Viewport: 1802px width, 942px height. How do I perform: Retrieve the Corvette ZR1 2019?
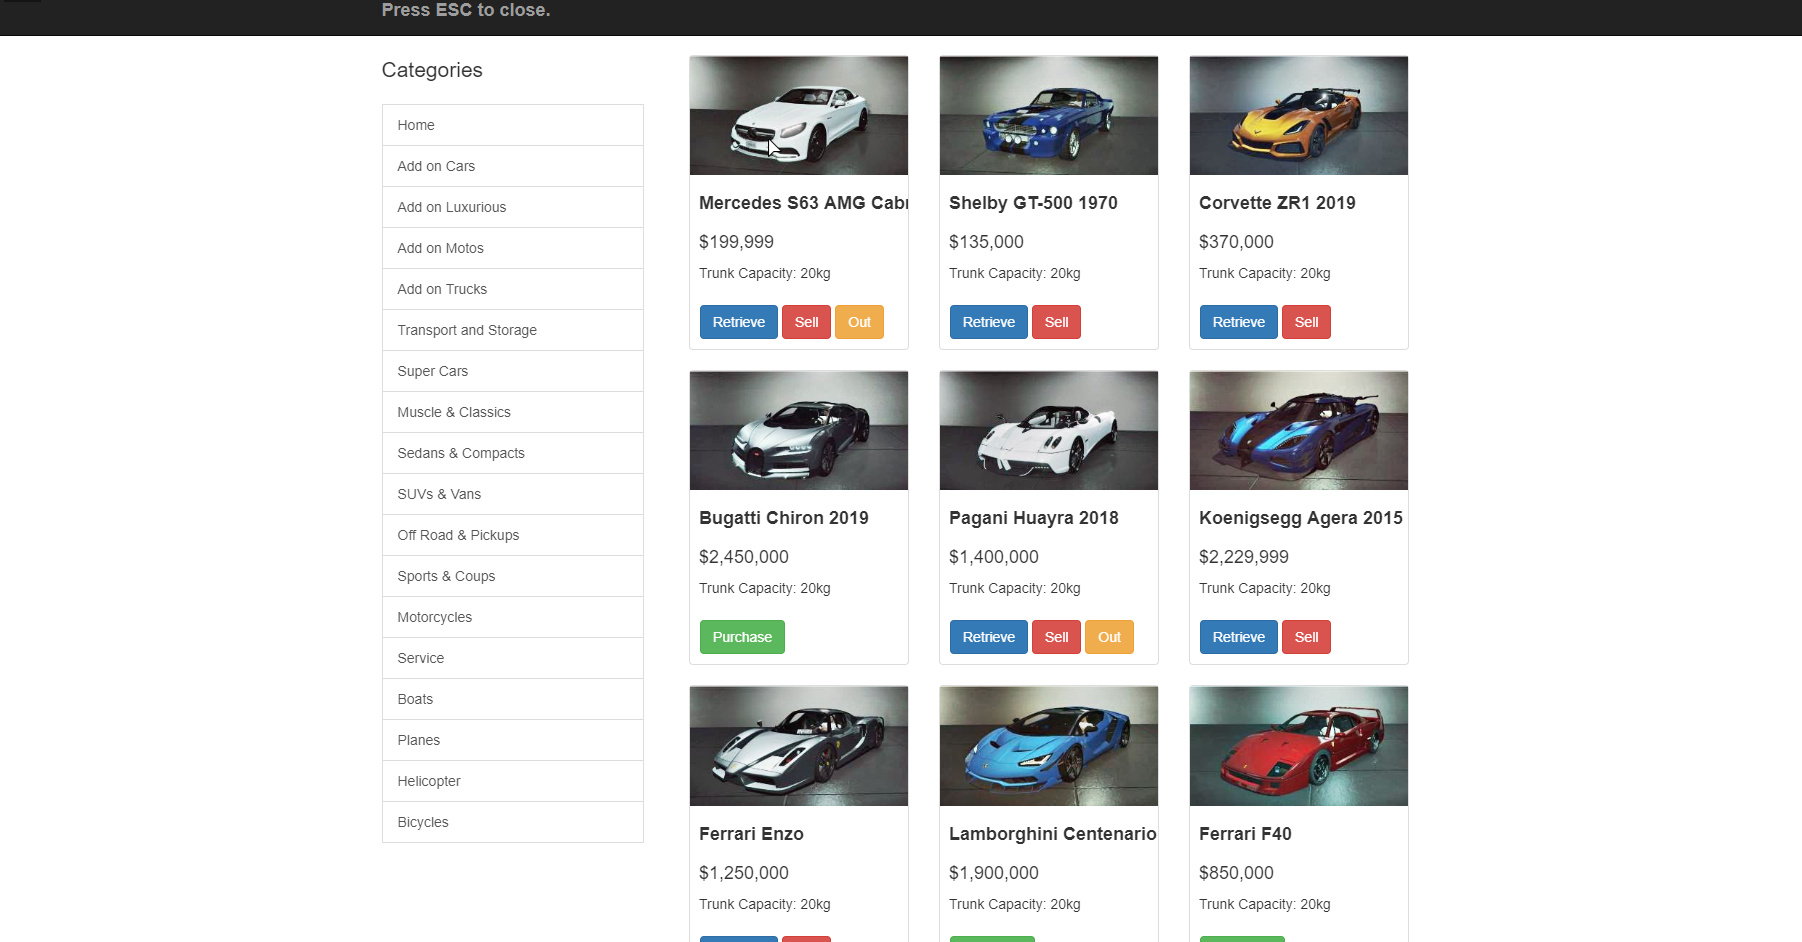(1238, 322)
